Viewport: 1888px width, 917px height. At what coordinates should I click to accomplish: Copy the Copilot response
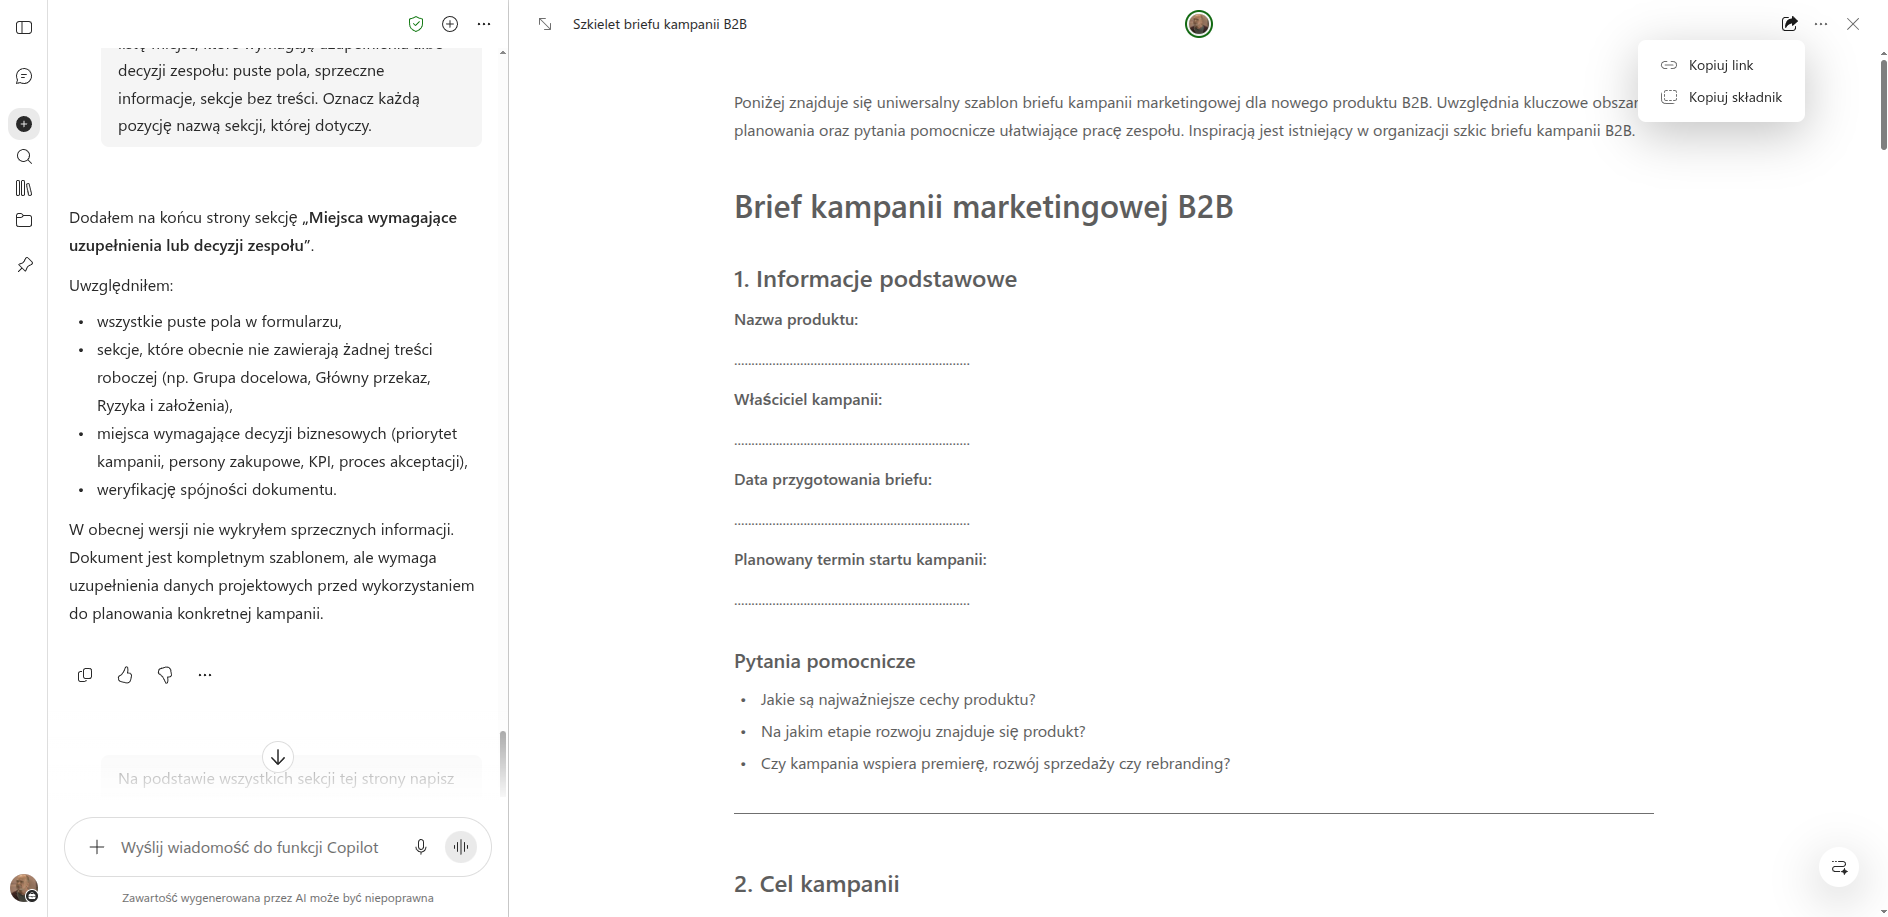pos(85,675)
